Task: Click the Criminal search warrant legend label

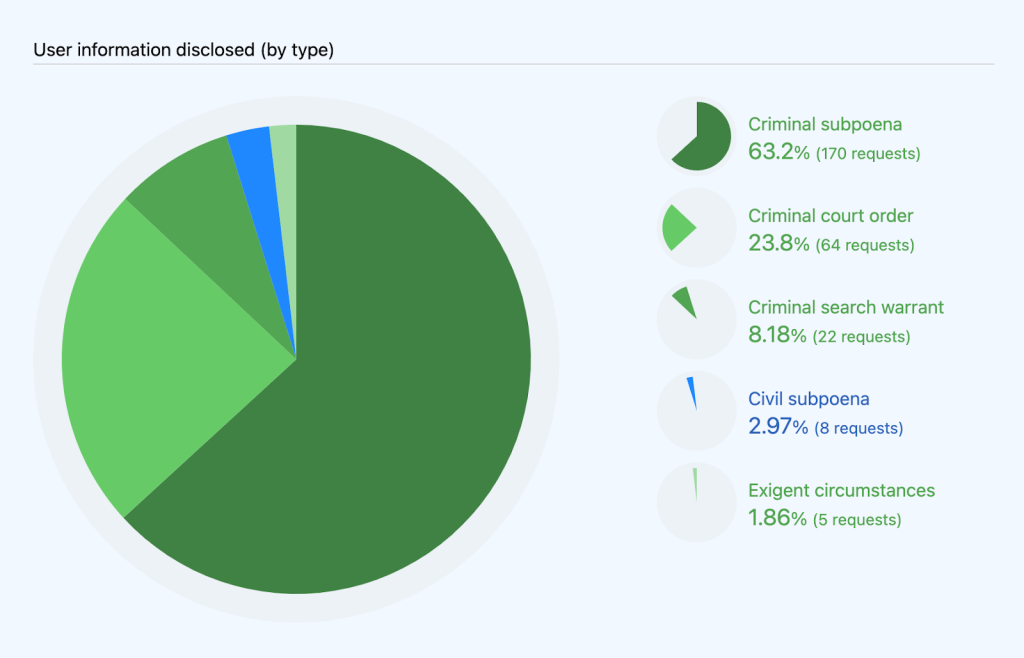Action: click(x=846, y=307)
